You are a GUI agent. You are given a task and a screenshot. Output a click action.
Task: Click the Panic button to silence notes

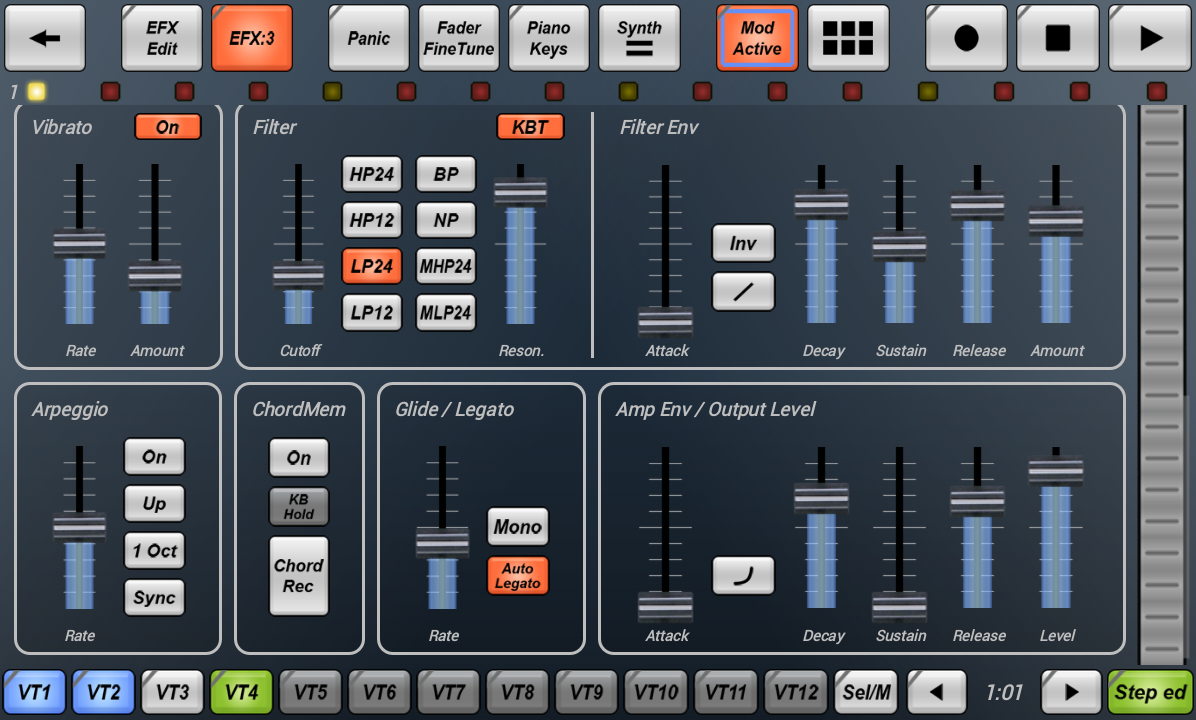(x=368, y=37)
